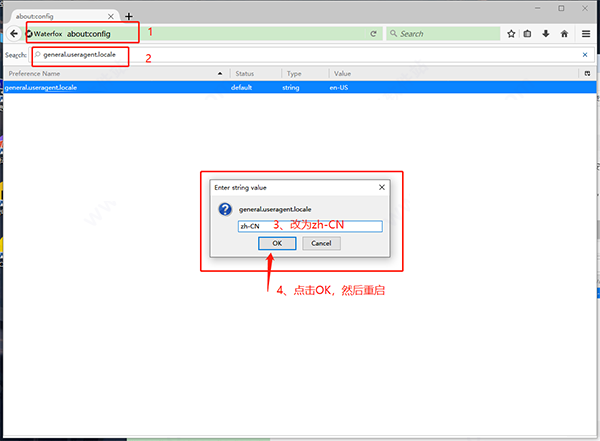Open the hamburger menu
This screenshot has height=441, width=600.
[x=586, y=33]
